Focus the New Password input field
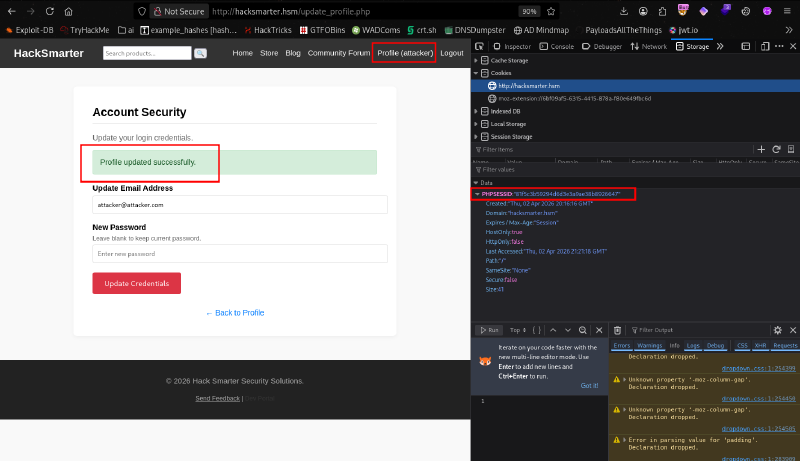The height and width of the screenshot is (461, 800). tap(240, 253)
